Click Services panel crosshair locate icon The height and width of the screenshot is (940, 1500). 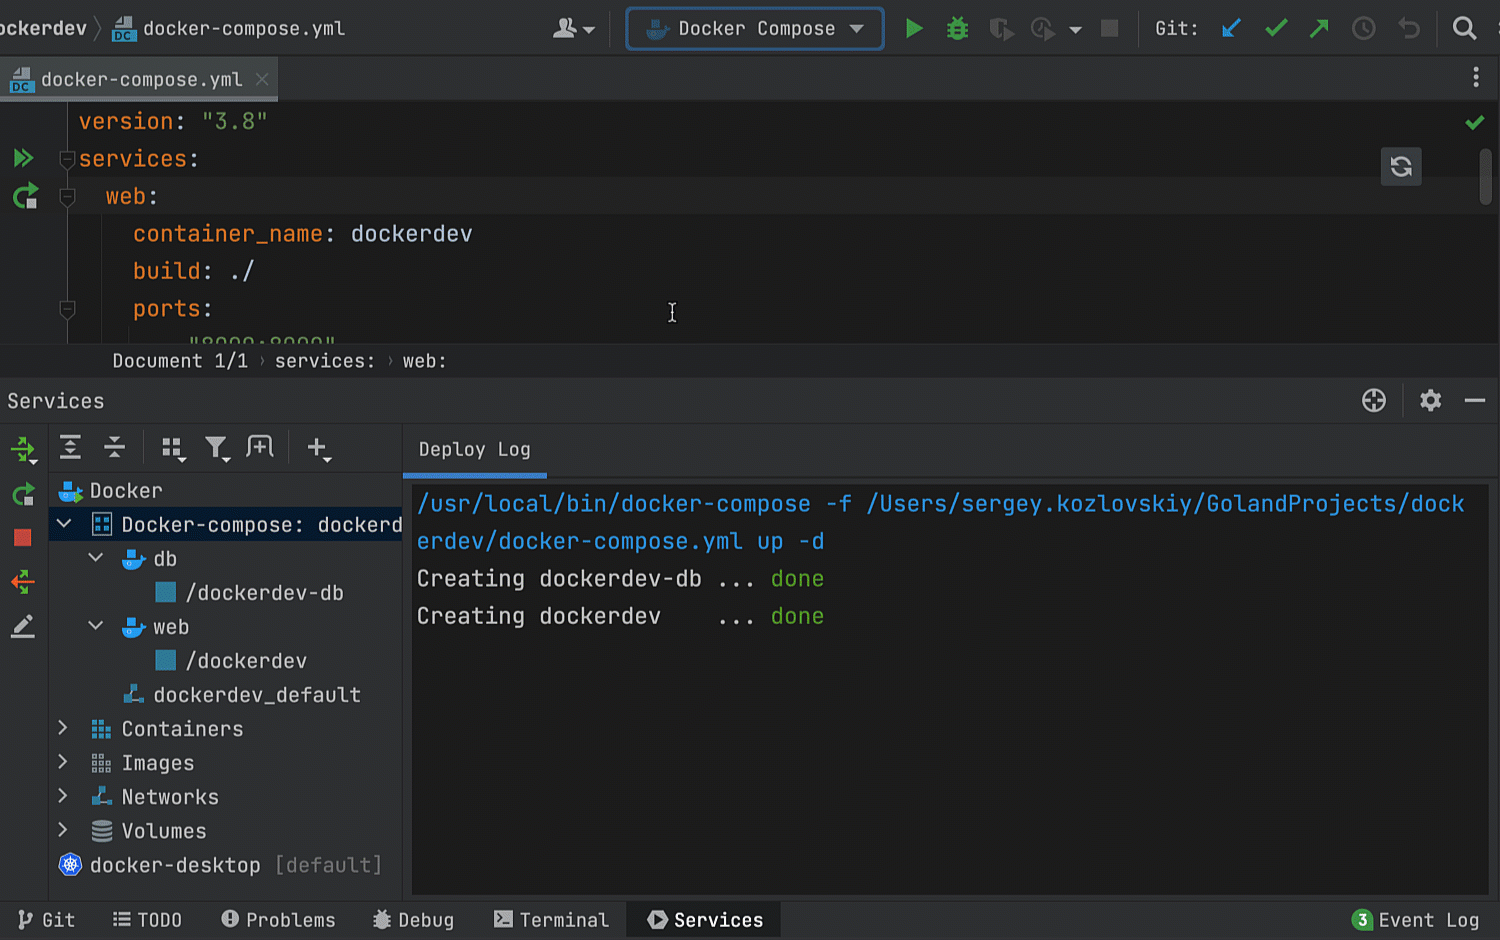tap(1374, 400)
